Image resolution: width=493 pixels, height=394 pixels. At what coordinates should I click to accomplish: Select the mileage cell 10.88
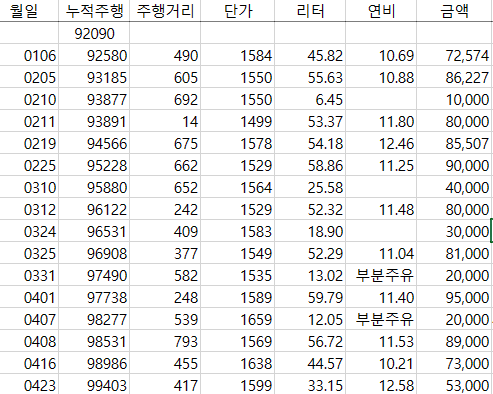pos(381,77)
